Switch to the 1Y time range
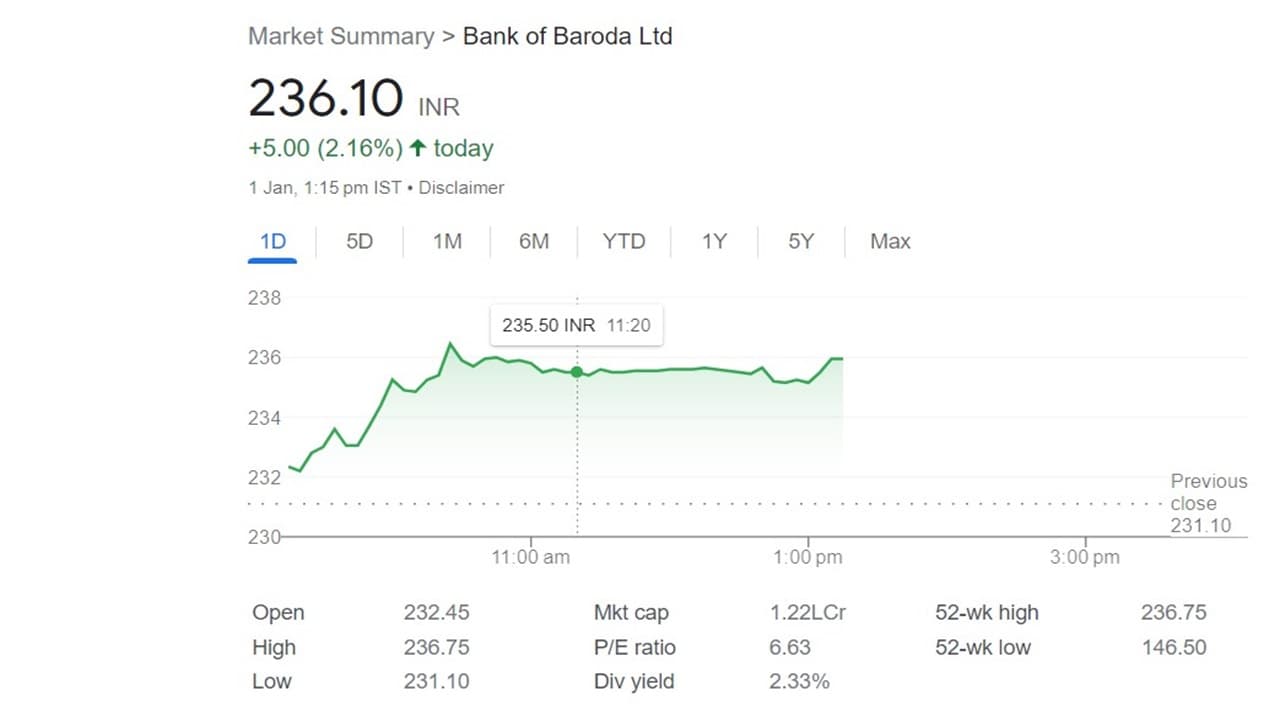1280x720 pixels. coord(714,242)
